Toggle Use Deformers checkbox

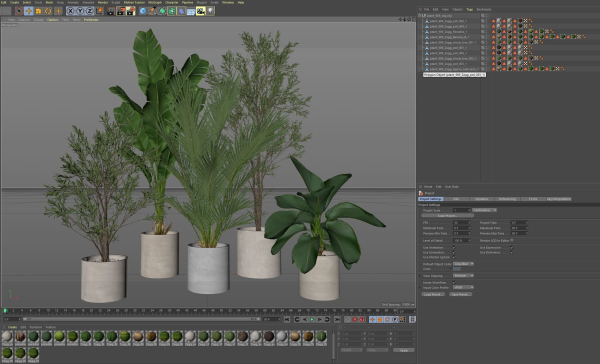tap(512, 253)
